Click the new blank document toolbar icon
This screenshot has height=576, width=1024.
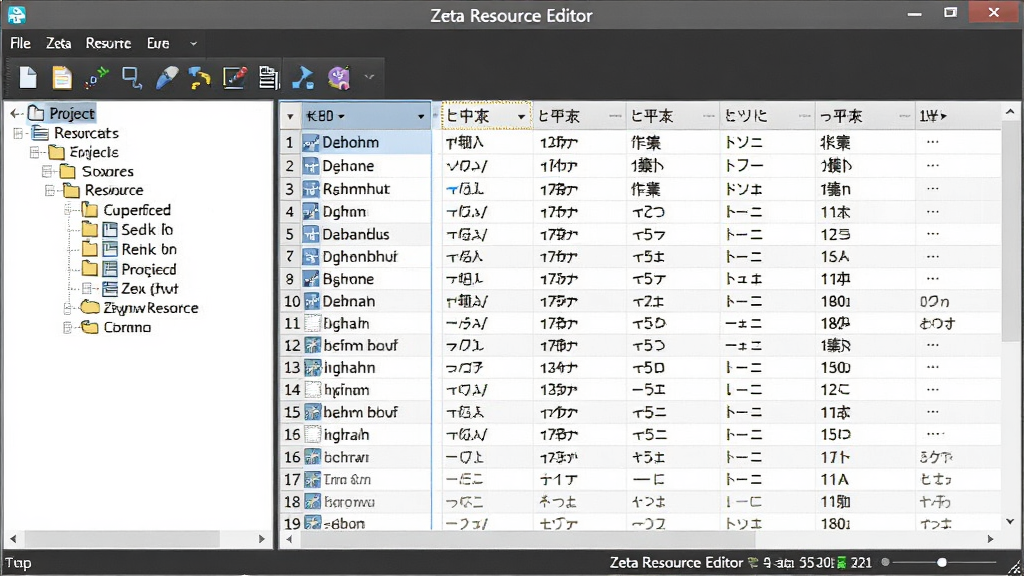tap(28, 78)
